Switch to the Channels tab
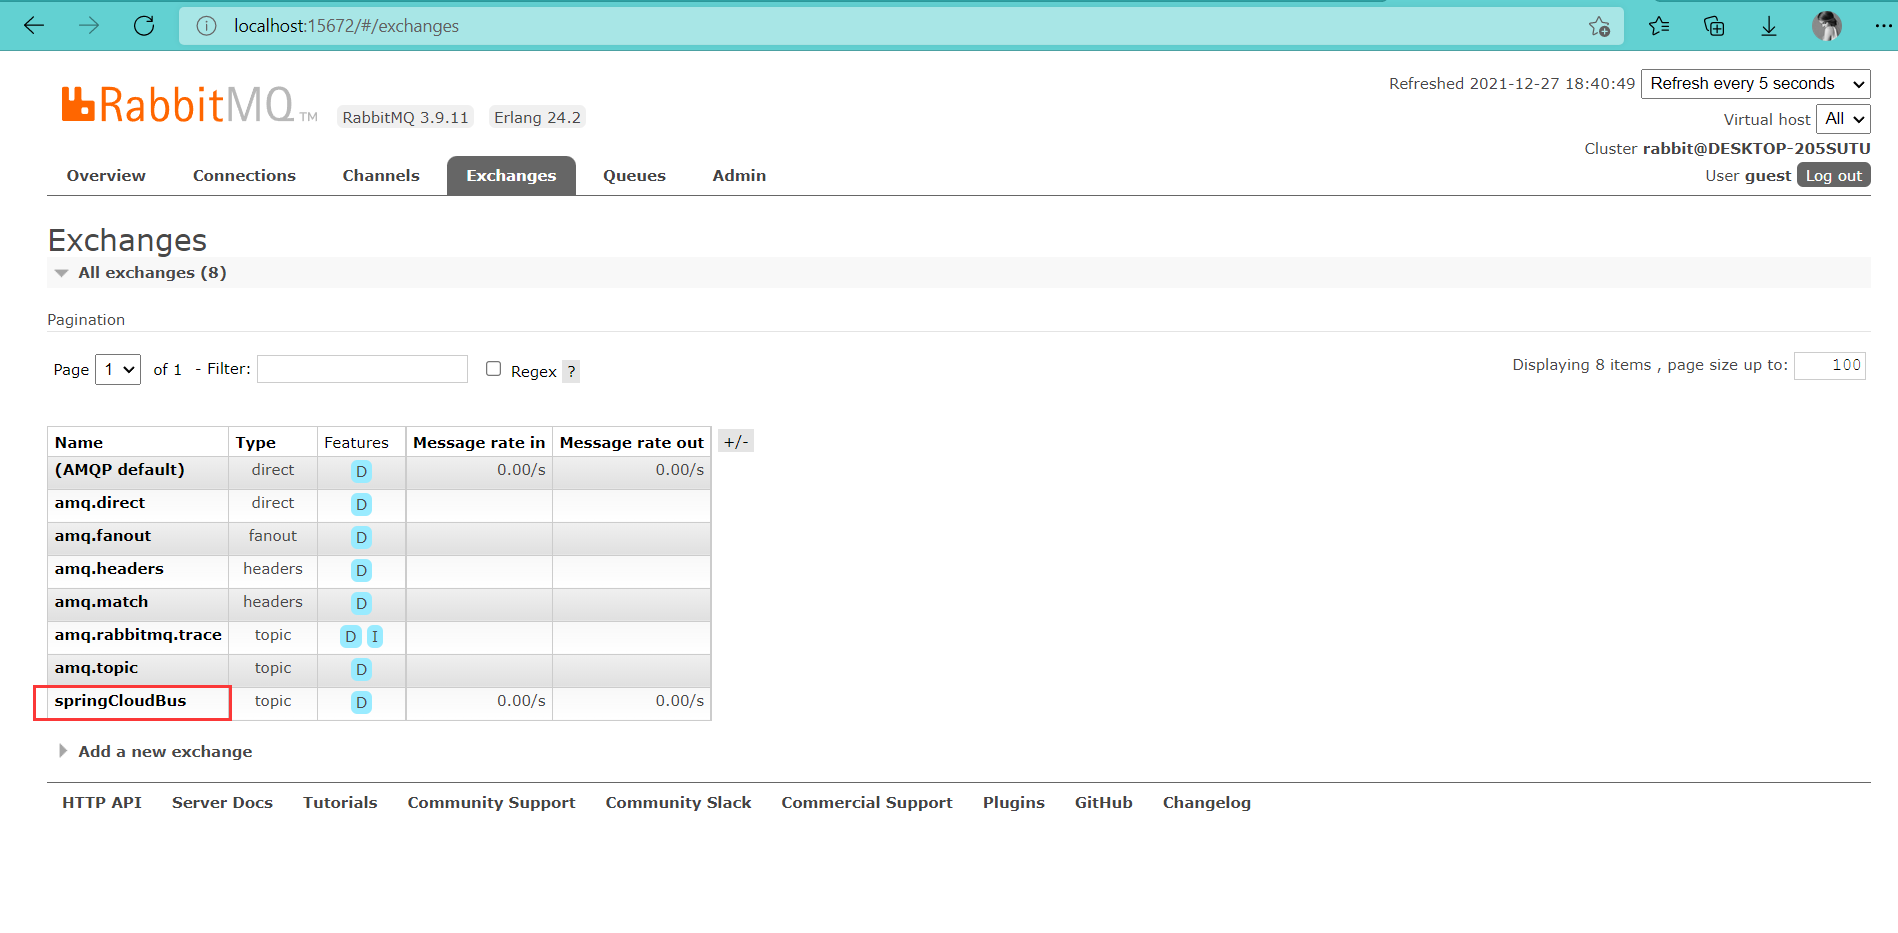Viewport: 1898px width, 933px height. coord(381,176)
